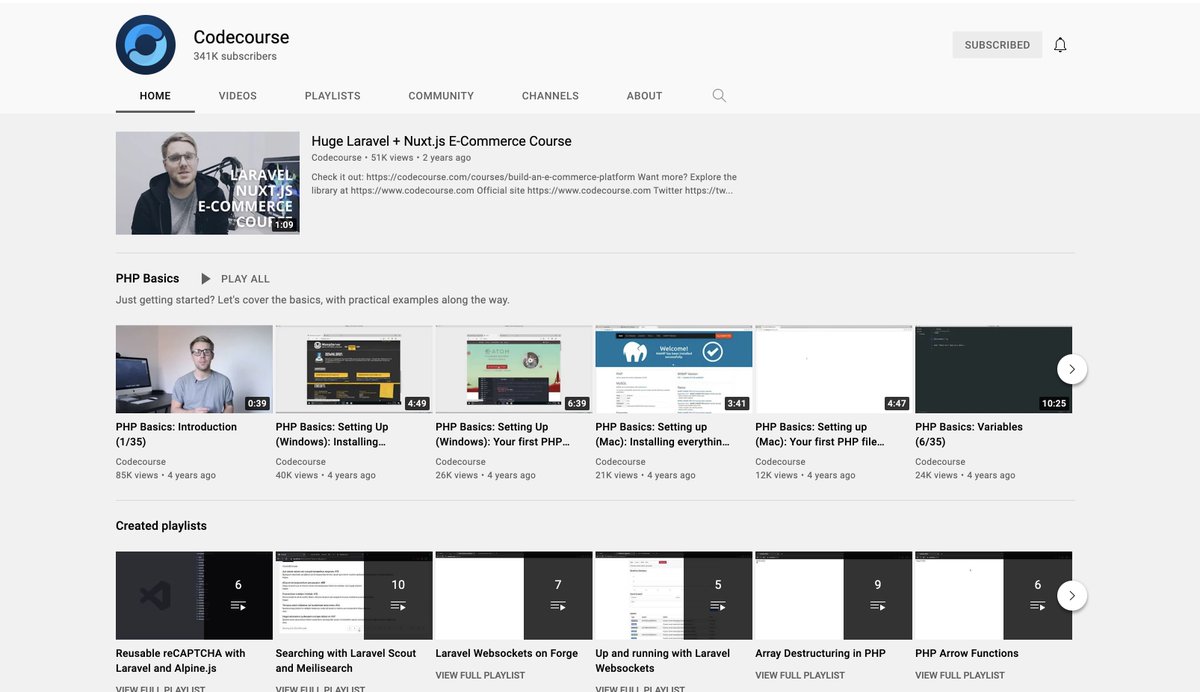
Task: Click the featured video description text
Action: 524,183
